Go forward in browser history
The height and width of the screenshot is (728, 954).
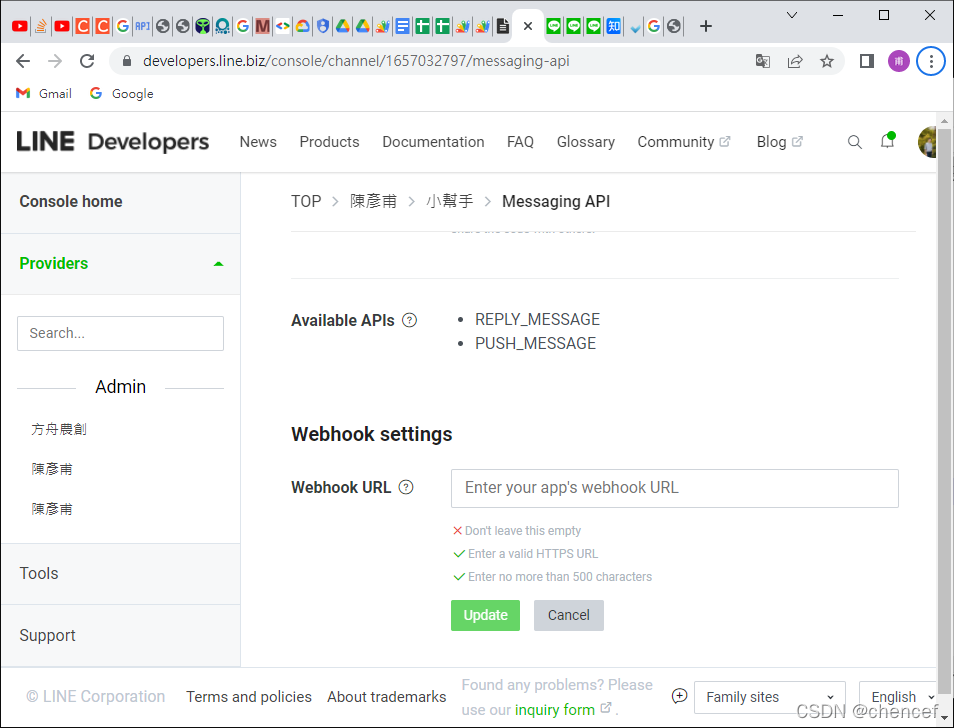pyautogui.click(x=55, y=61)
